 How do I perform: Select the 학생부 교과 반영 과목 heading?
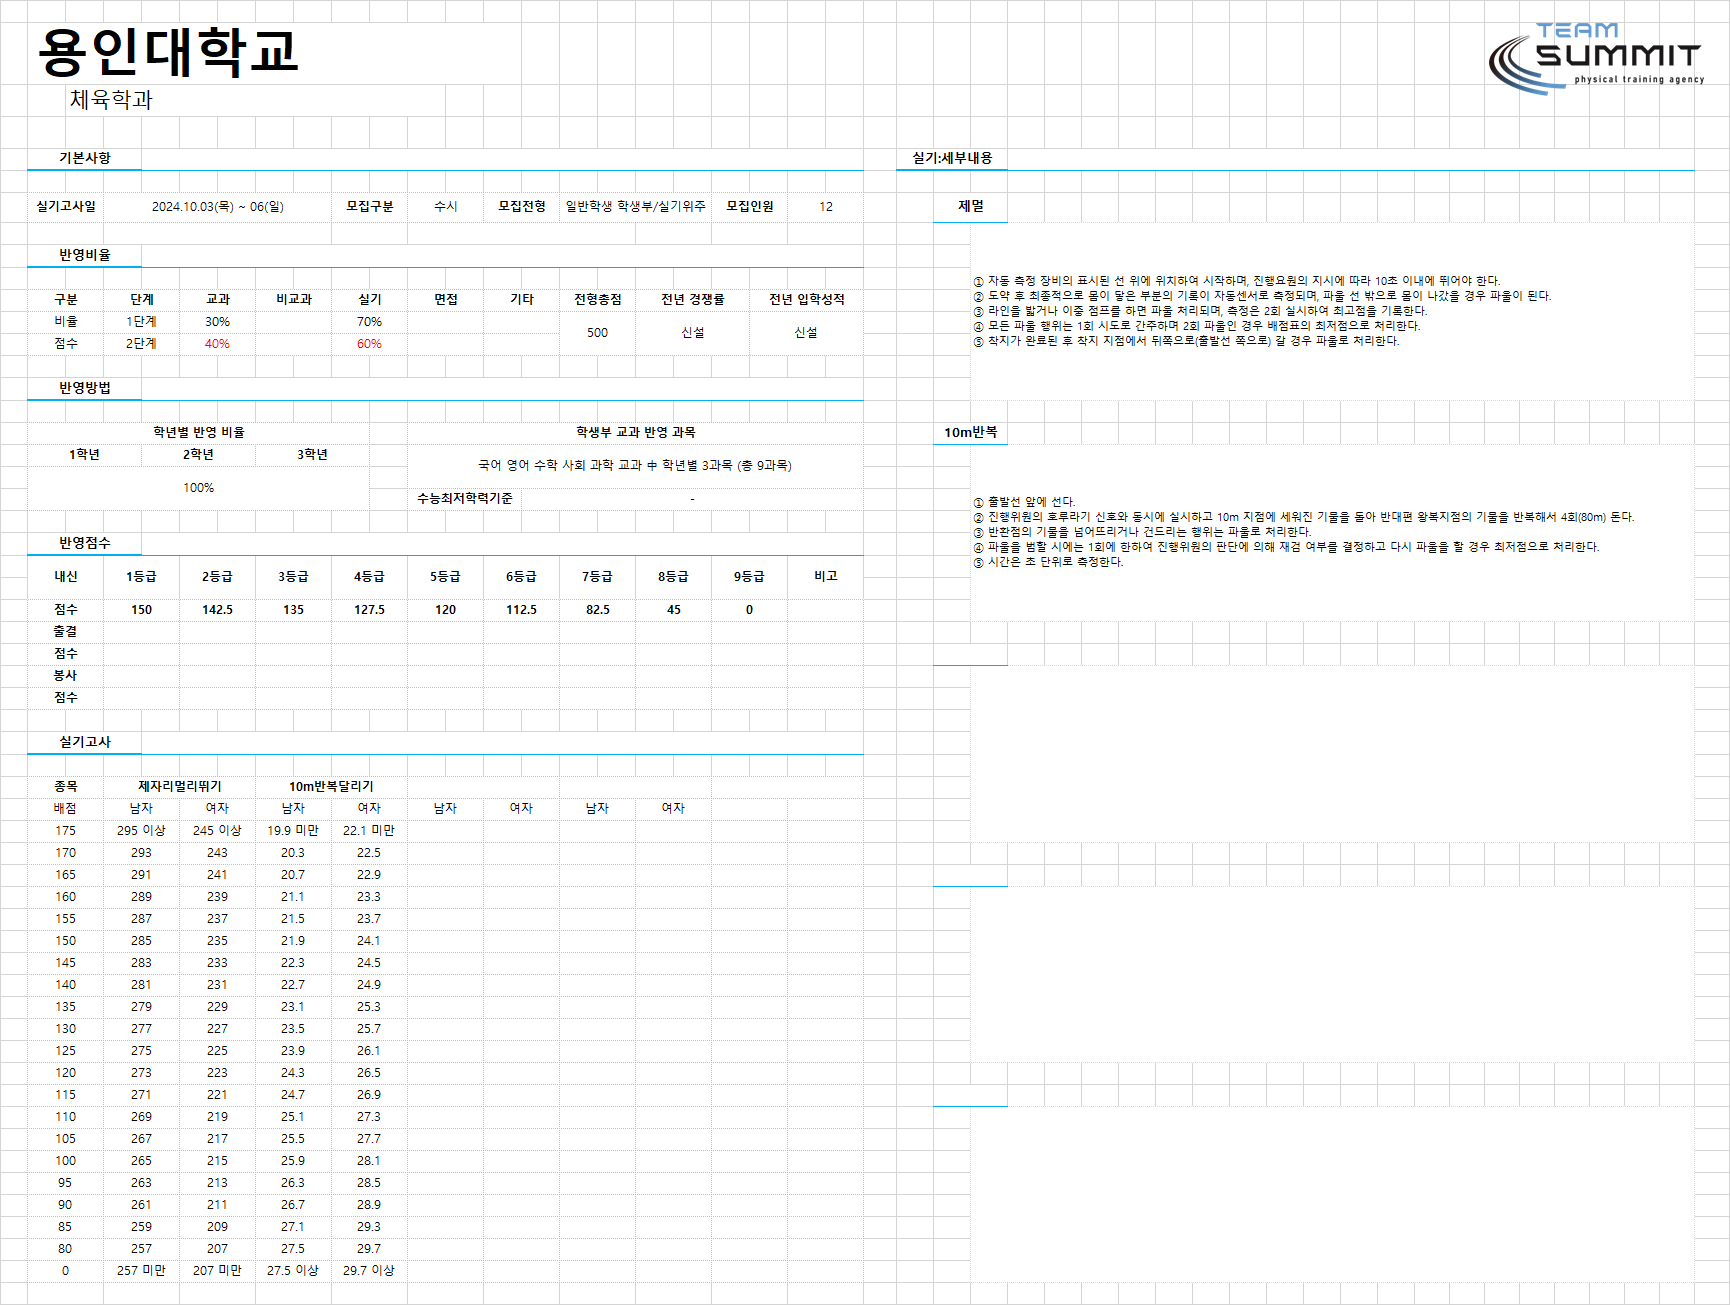pos(636,432)
